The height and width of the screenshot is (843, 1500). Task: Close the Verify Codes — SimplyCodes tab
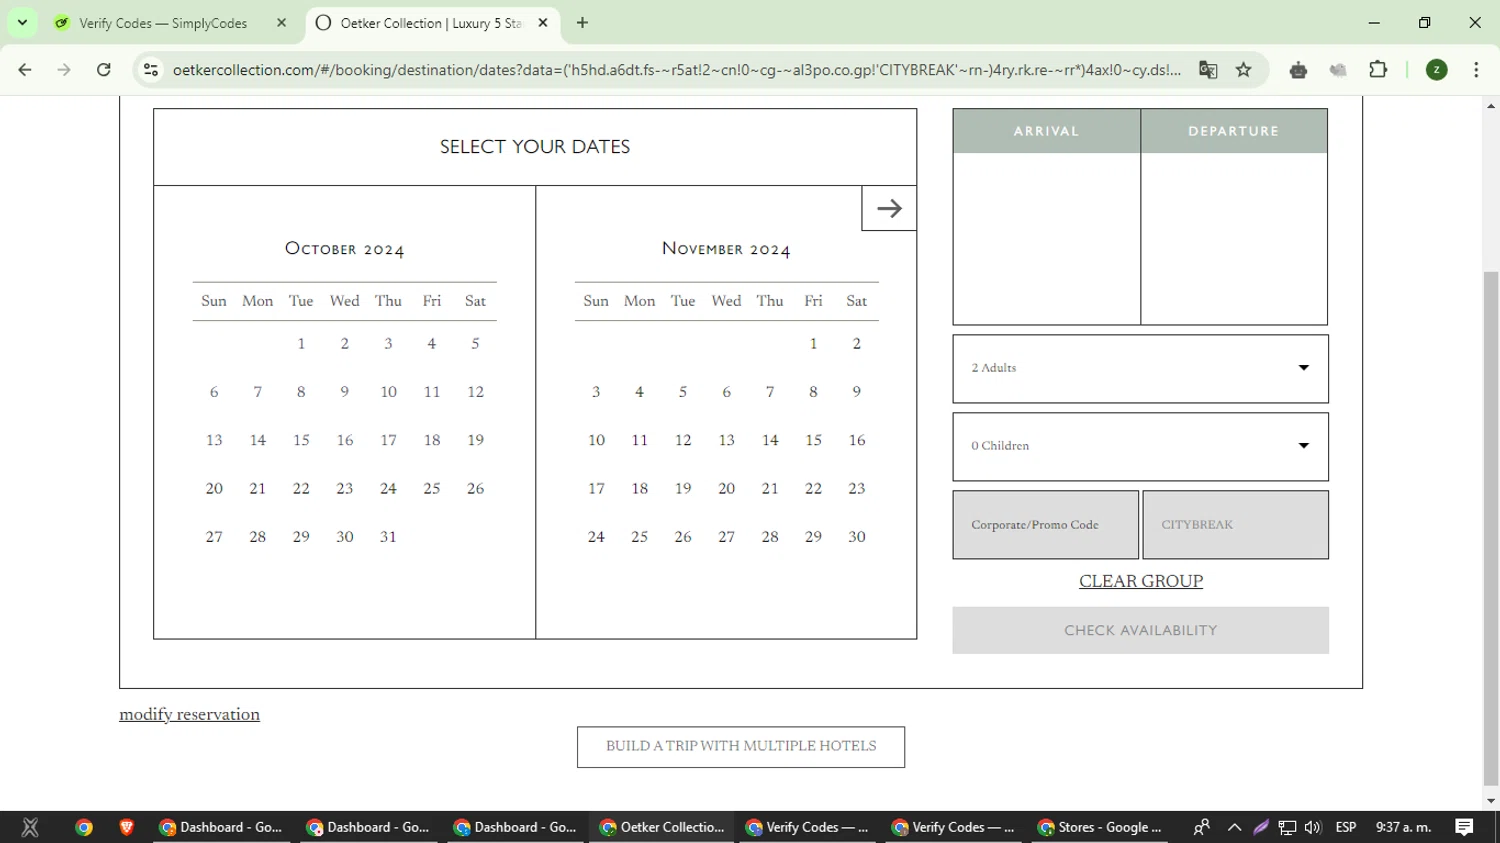point(282,23)
